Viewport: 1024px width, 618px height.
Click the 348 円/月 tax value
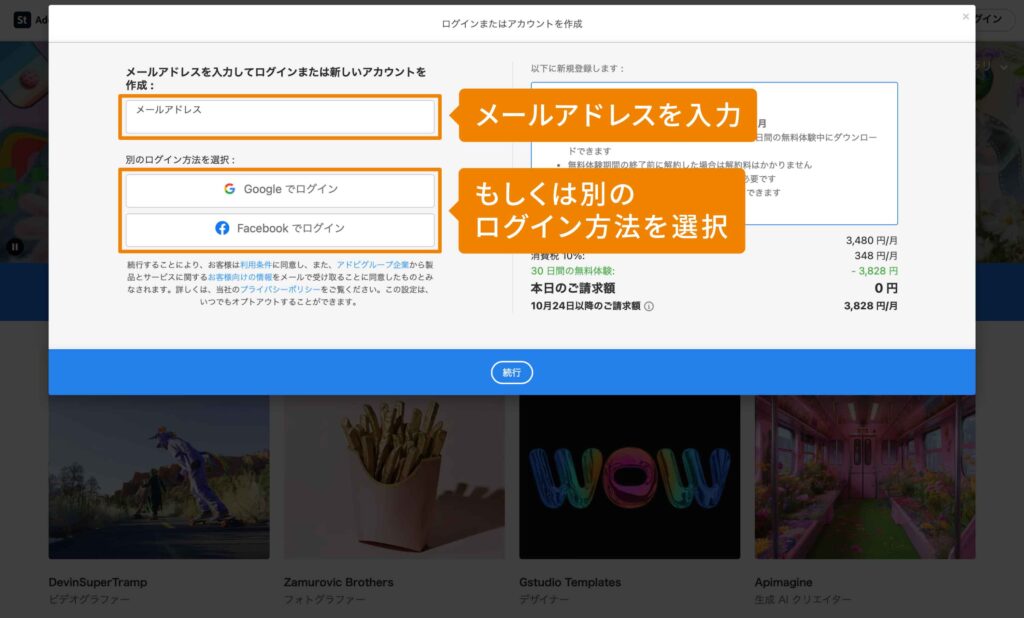coord(876,256)
